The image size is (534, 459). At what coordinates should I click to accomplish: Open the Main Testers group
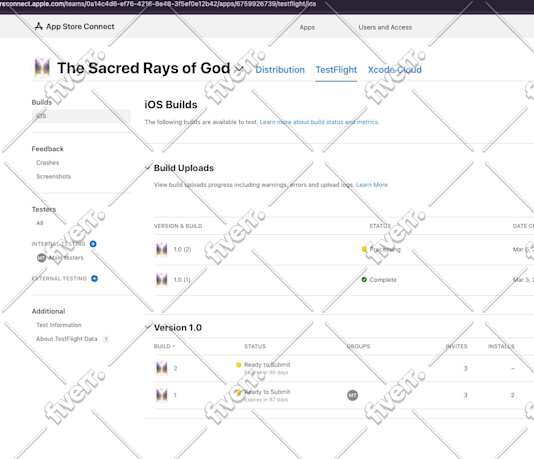tap(66, 258)
